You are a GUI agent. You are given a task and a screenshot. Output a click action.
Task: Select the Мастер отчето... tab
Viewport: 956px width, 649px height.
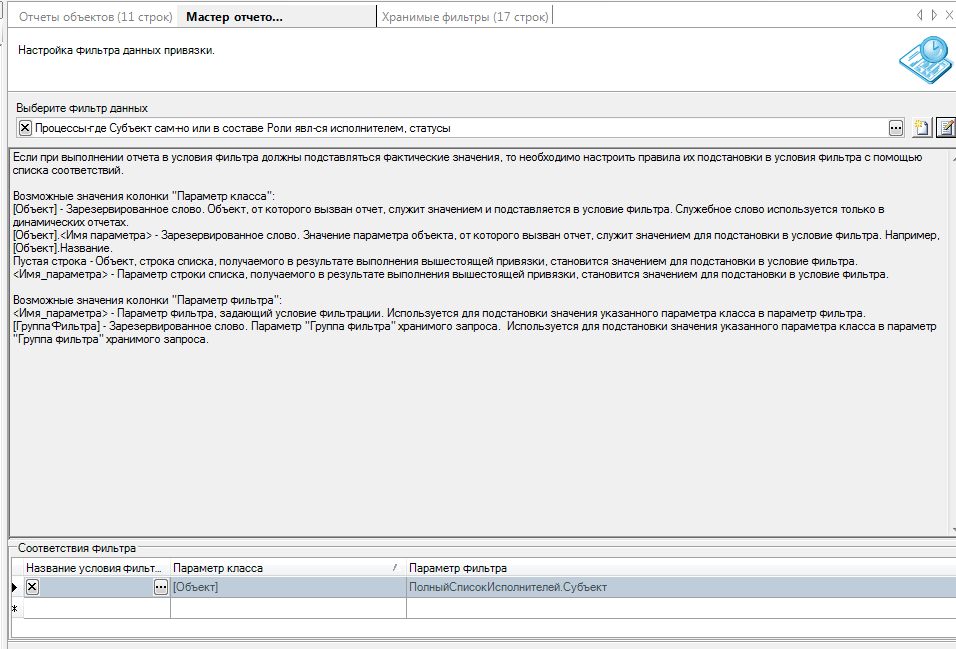point(234,17)
